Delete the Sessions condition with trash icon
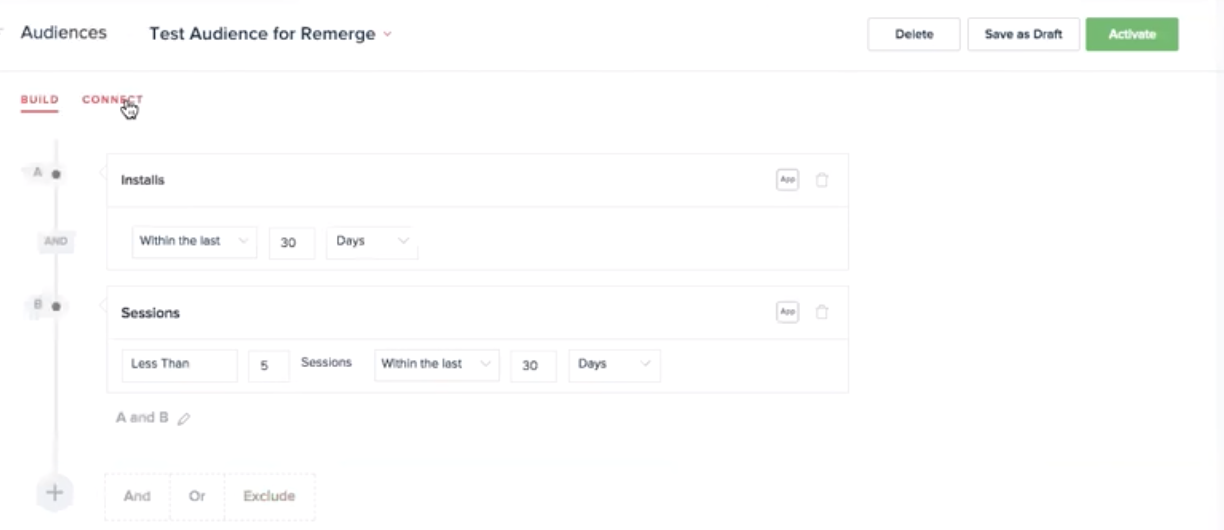Viewport: 1224px width, 530px height. (822, 312)
